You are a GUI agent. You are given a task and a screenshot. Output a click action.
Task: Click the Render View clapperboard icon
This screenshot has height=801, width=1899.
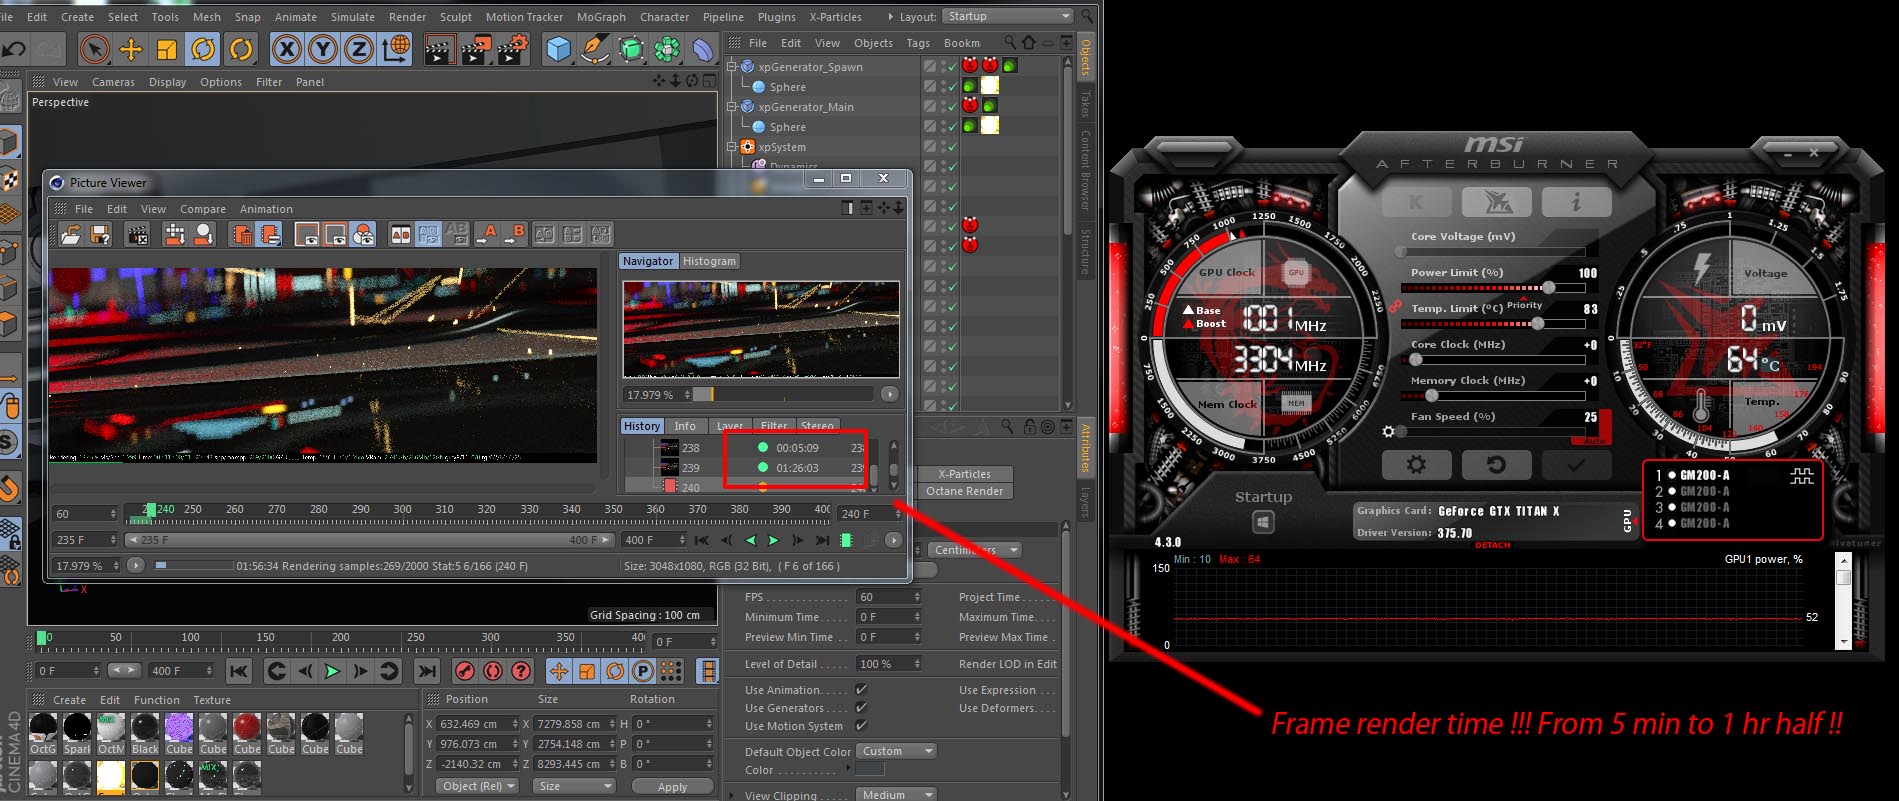point(438,49)
